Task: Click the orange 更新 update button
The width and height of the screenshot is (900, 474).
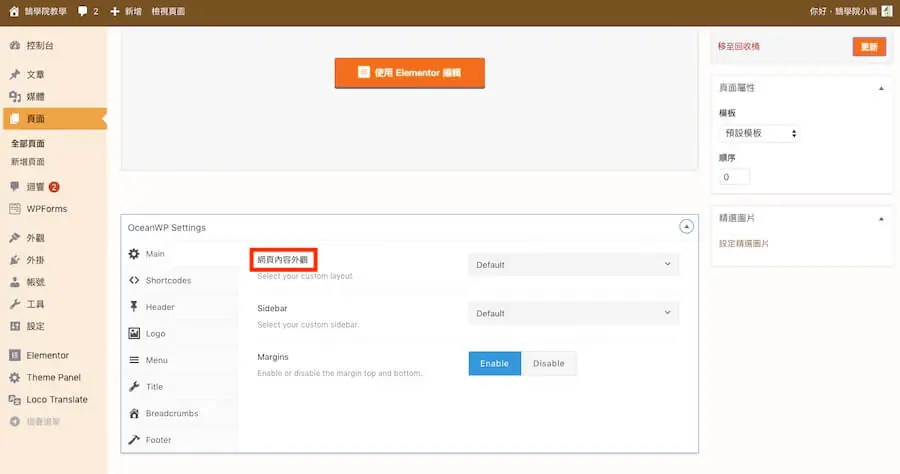Action: click(x=869, y=46)
